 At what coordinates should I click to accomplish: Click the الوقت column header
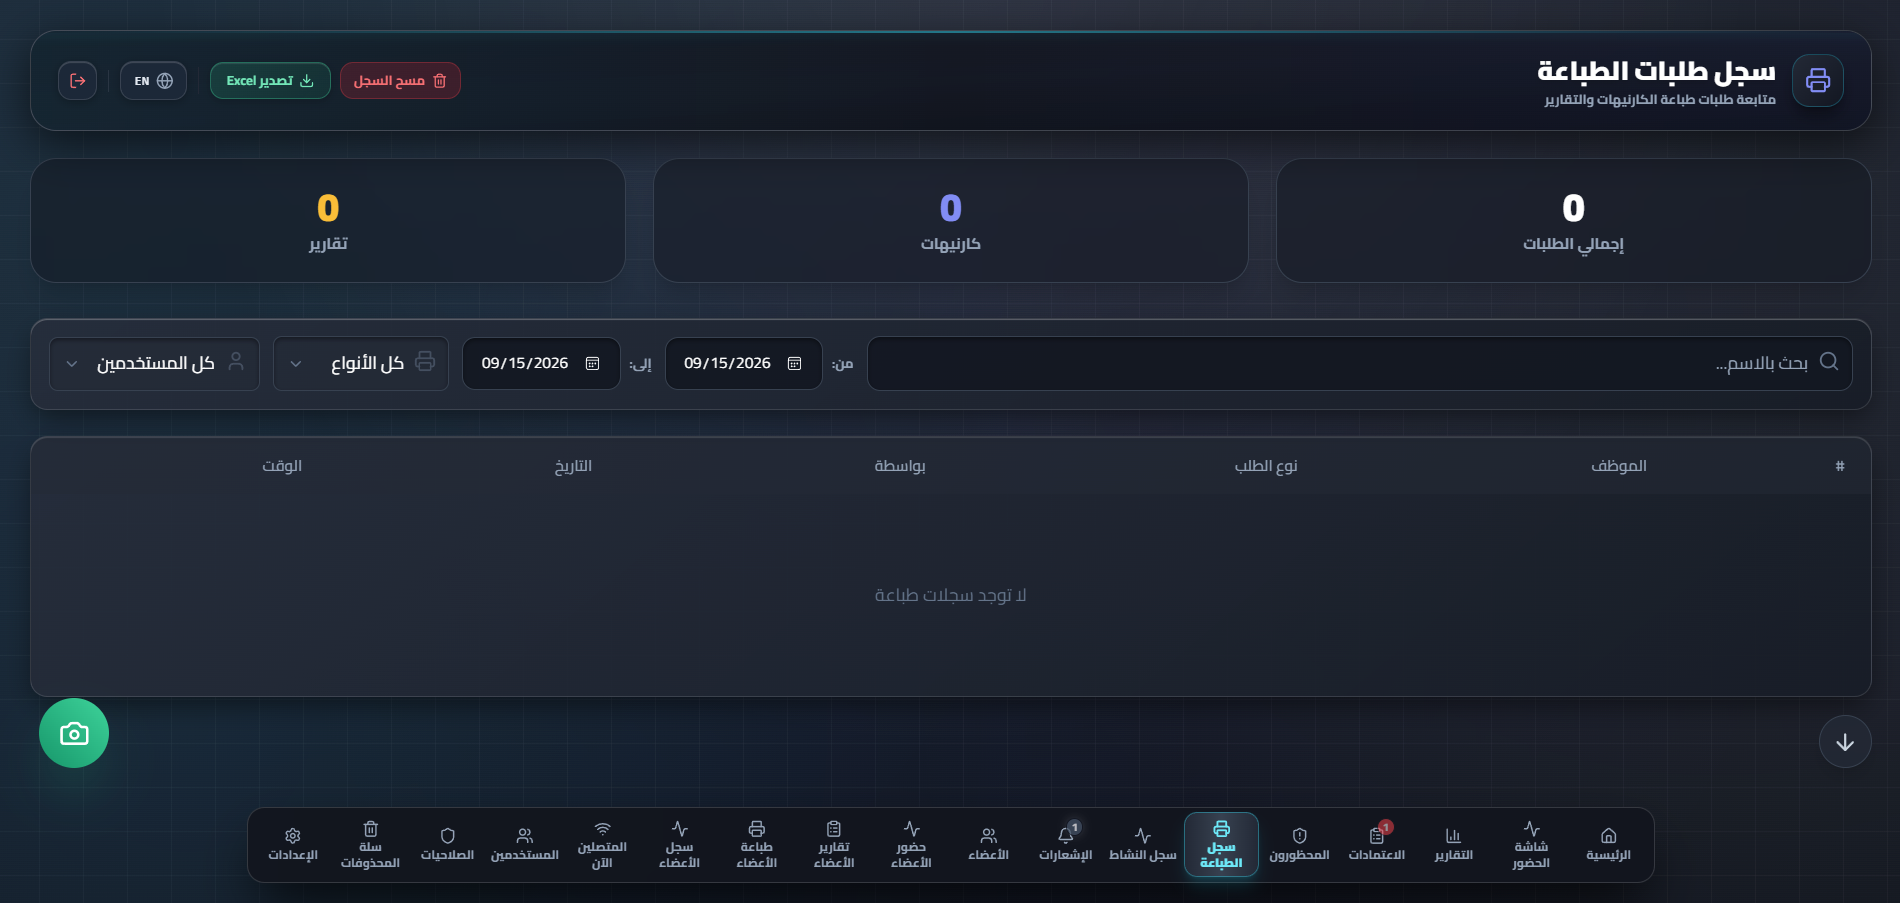coord(282,466)
